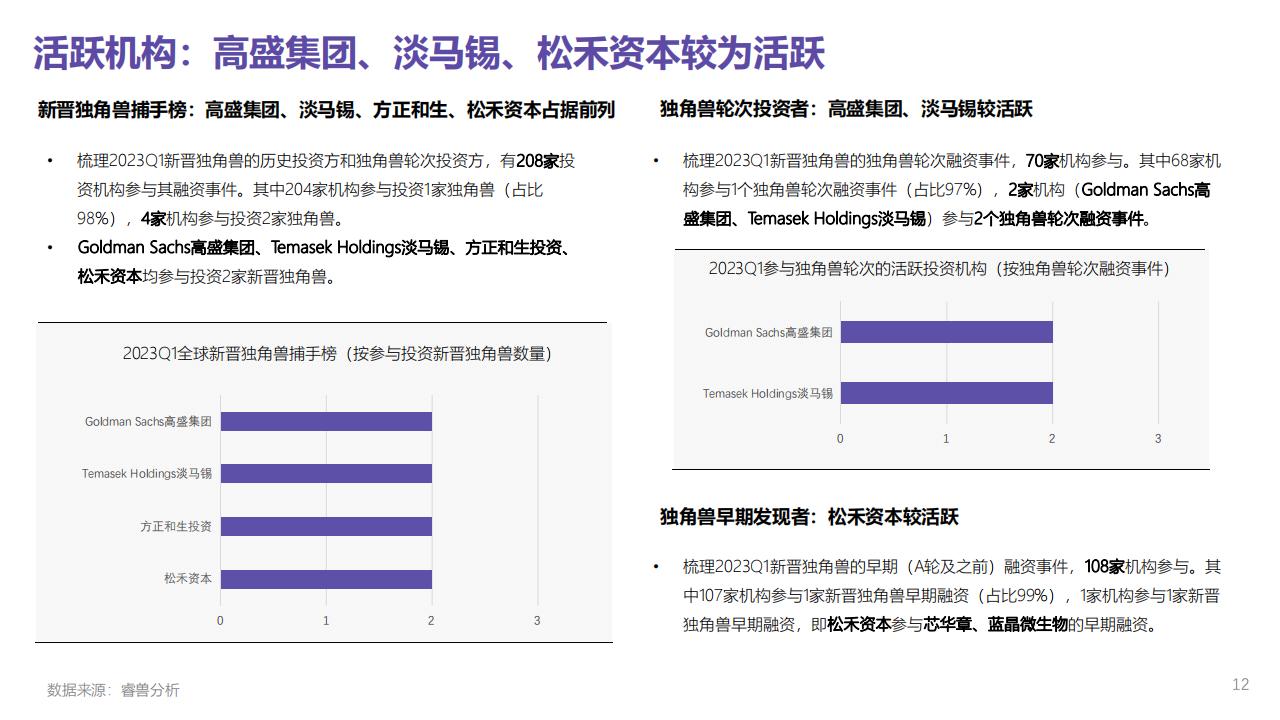Click Goldman Sachs bar in left chart
This screenshot has height=720, width=1280.
tap(326, 421)
